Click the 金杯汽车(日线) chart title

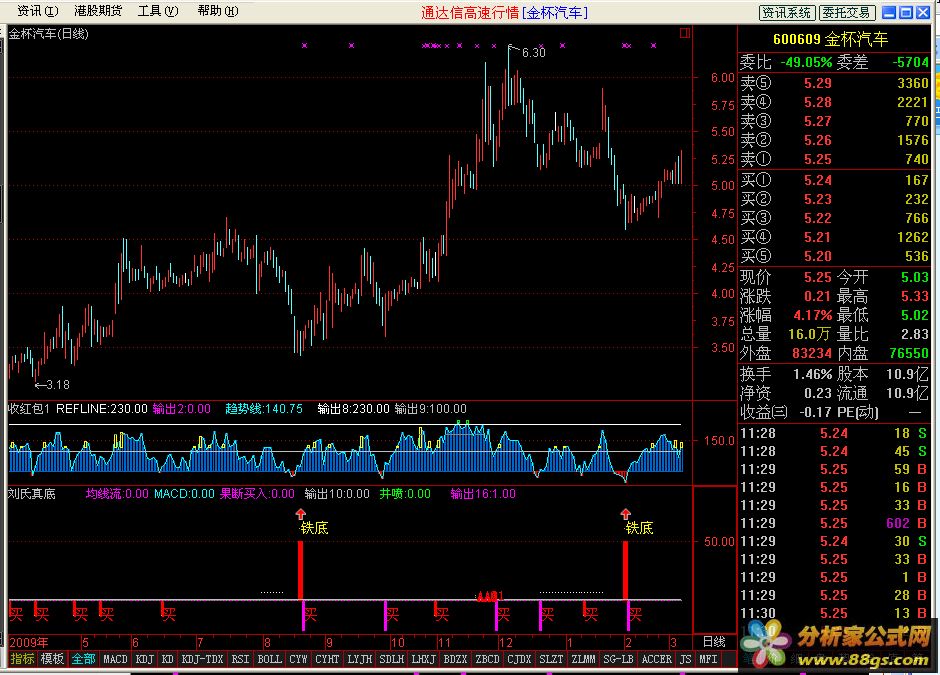[49, 34]
